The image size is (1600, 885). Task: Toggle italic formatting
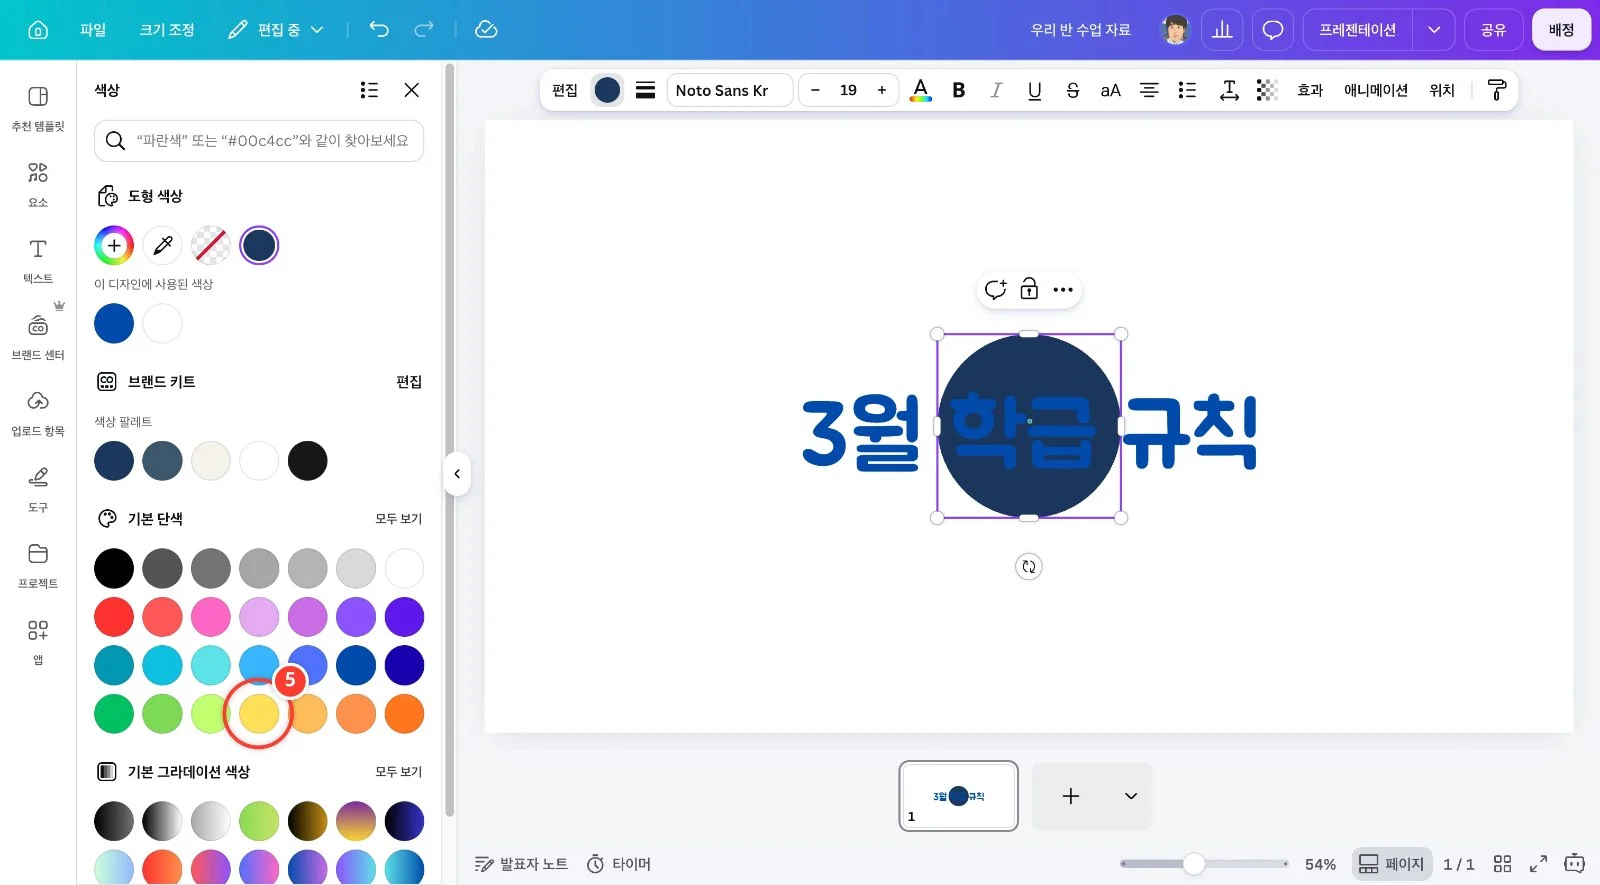click(x=996, y=90)
